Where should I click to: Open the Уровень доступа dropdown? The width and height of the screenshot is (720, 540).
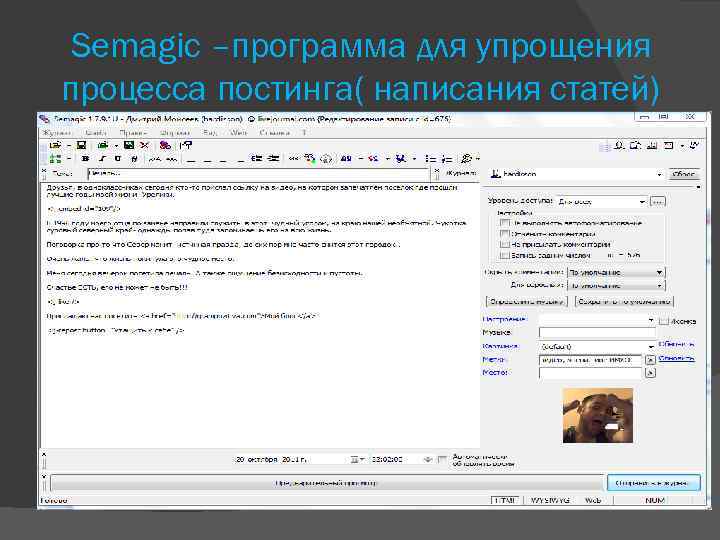point(602,202)
